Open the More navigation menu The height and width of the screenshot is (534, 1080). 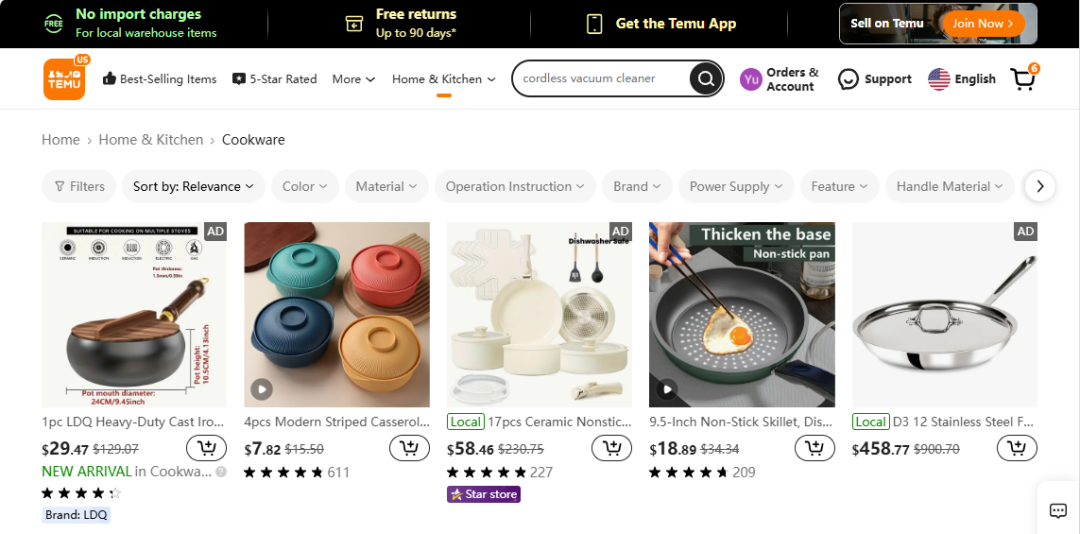pos(353,79)
